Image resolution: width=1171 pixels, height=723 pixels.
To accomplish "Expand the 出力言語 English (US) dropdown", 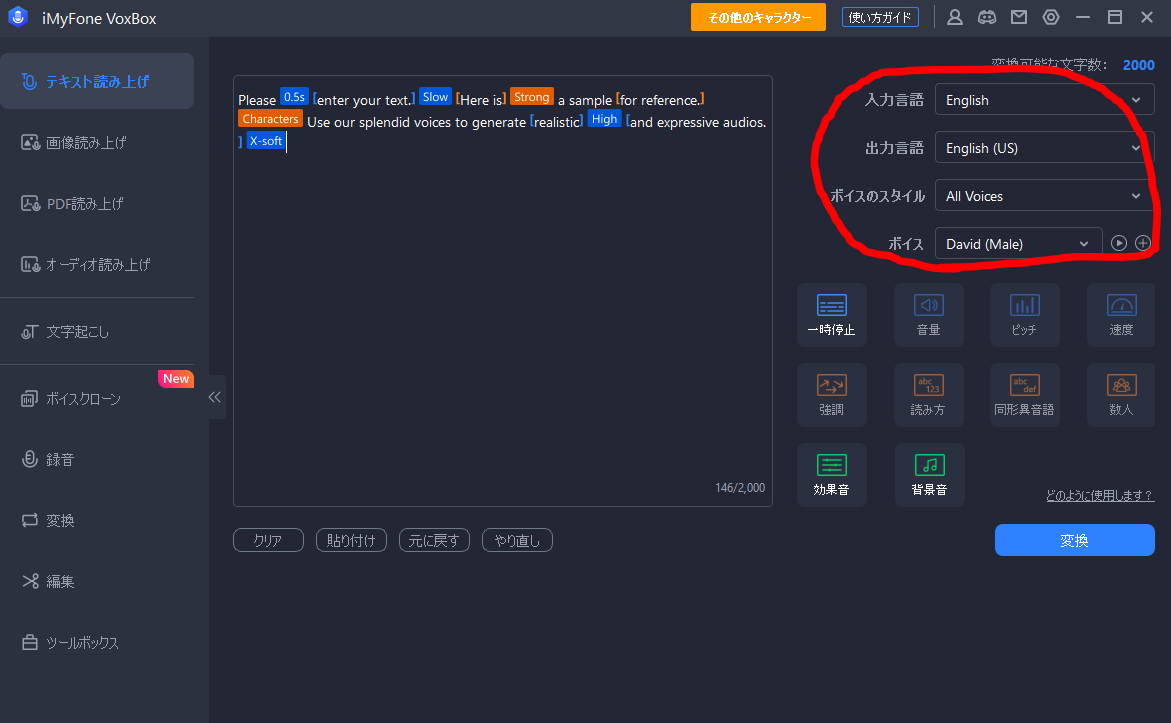I will pyautogui.click(x=1044, y=148).
